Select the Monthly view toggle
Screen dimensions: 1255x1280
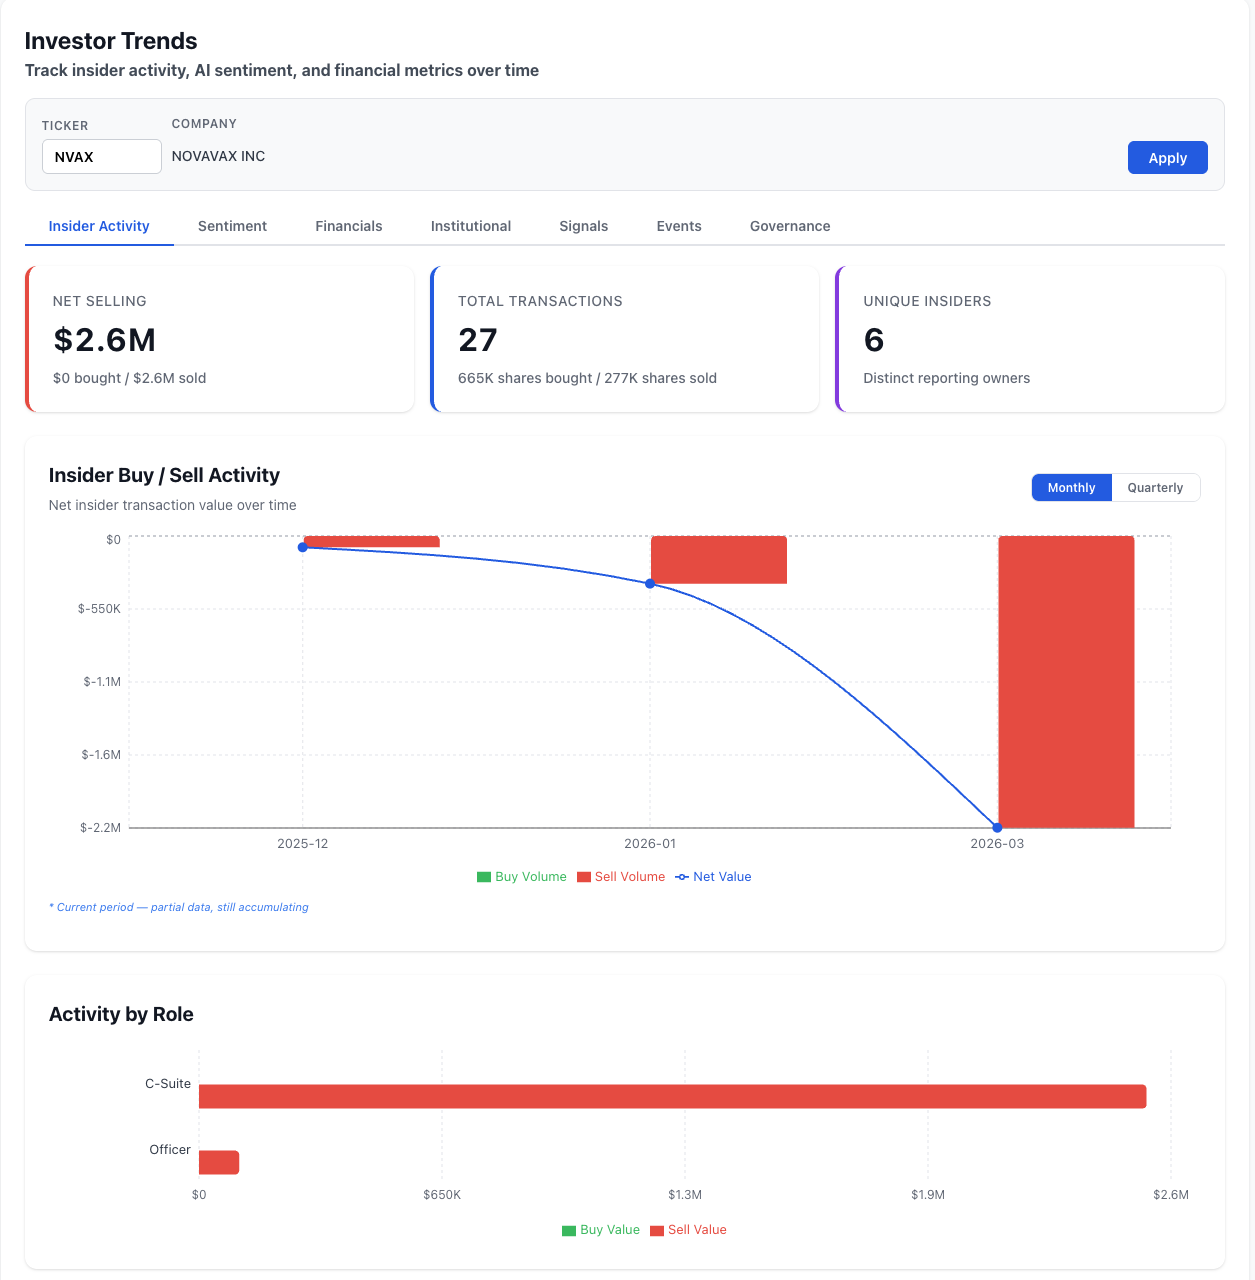(1071, 488)
